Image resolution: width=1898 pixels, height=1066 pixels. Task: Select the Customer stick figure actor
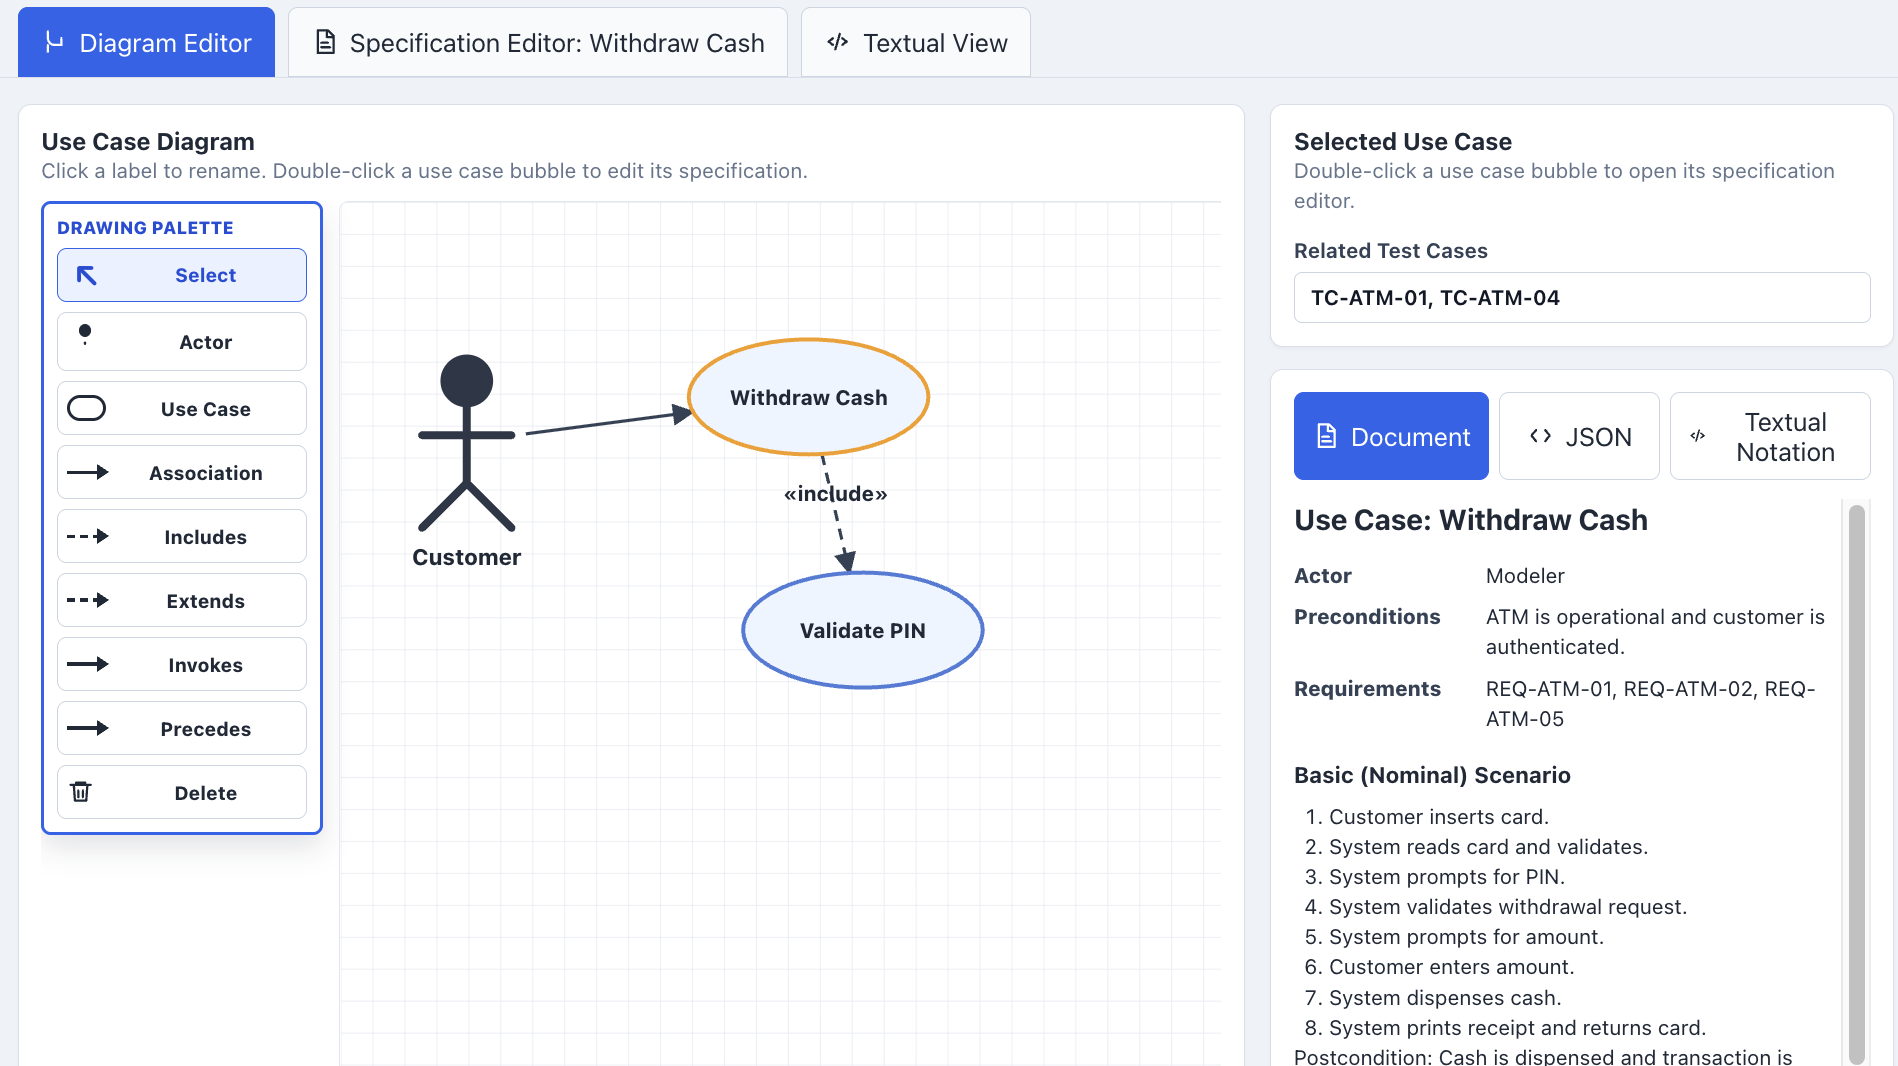[466, 442]
